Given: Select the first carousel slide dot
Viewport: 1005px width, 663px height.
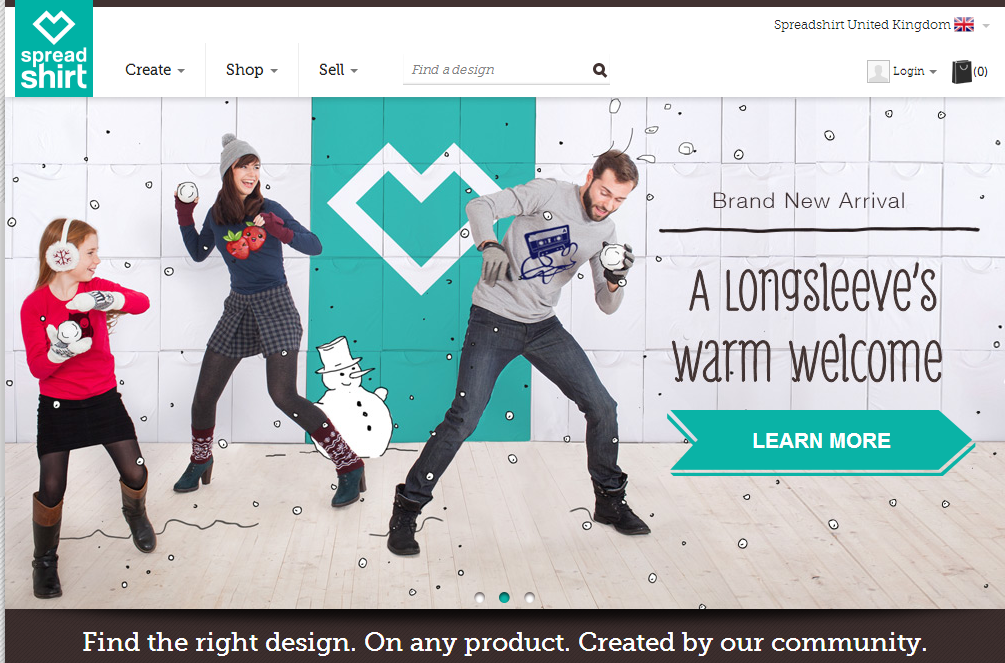Looking at the screenshot, I should (479, 598).
